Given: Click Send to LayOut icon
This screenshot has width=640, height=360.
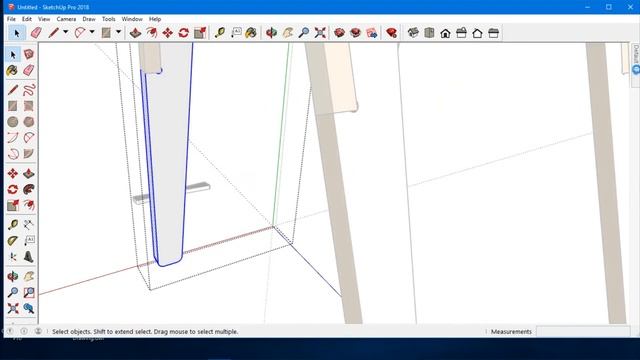Looking at the screenshot, I should point(371,33).
